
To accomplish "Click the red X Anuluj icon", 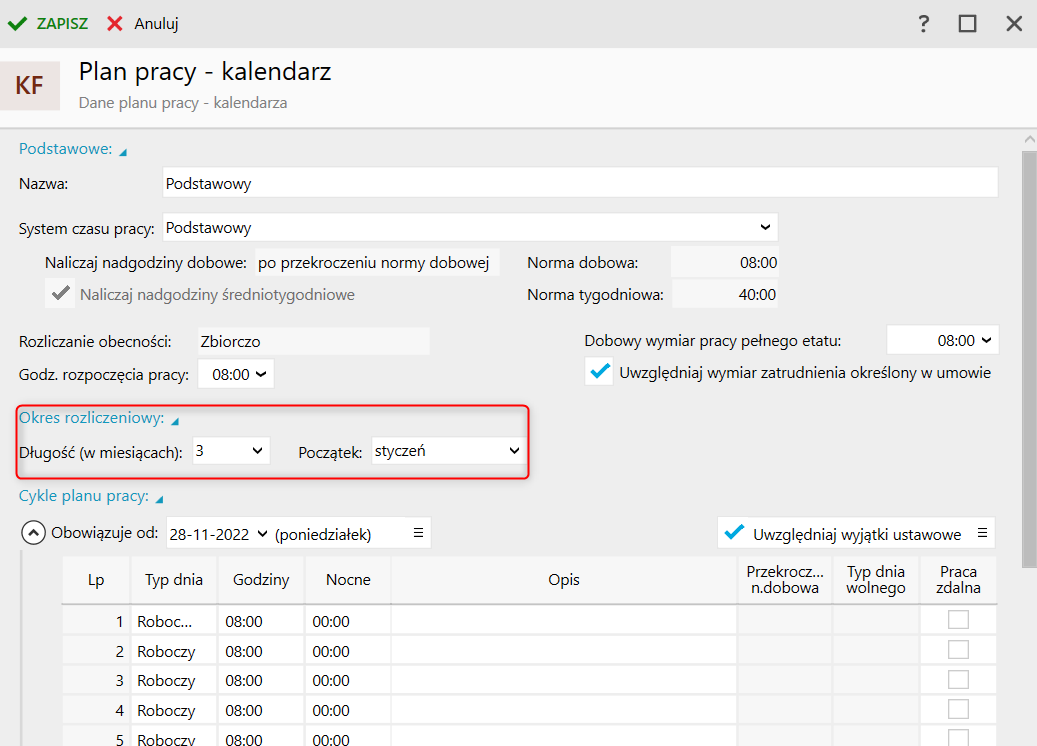I will pyautogui.click(x=115, y=23).
